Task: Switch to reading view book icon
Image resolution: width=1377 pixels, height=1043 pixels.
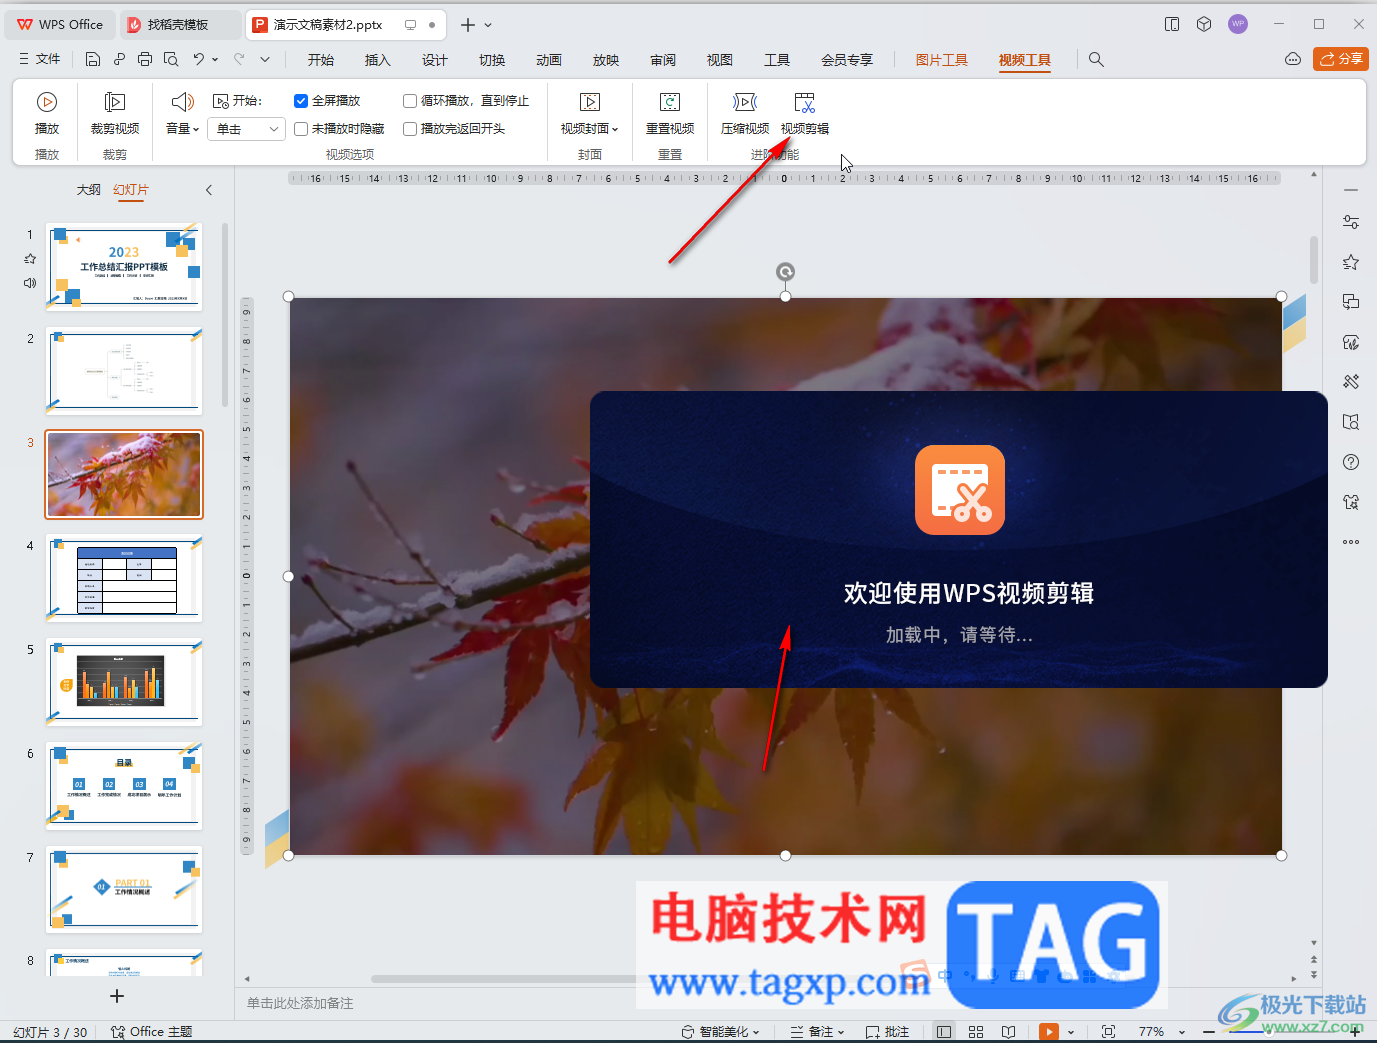Action: point(1009,1031)
